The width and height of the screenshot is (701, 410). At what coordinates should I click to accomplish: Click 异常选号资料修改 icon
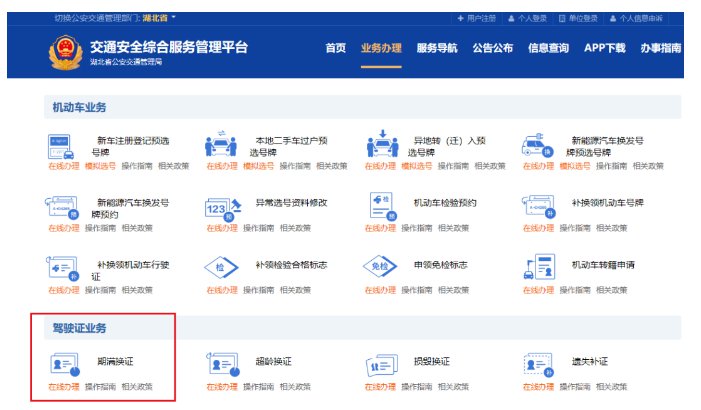tap(223, 209)
